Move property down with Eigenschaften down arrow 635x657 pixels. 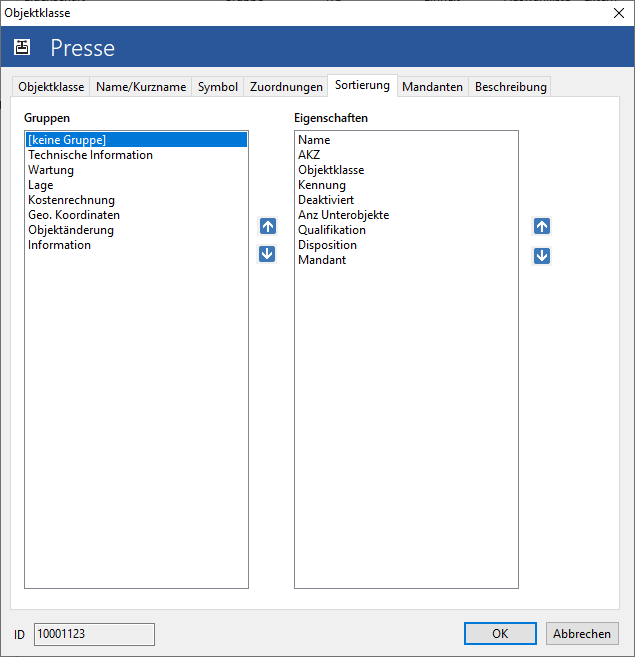(x=542, y=256)
